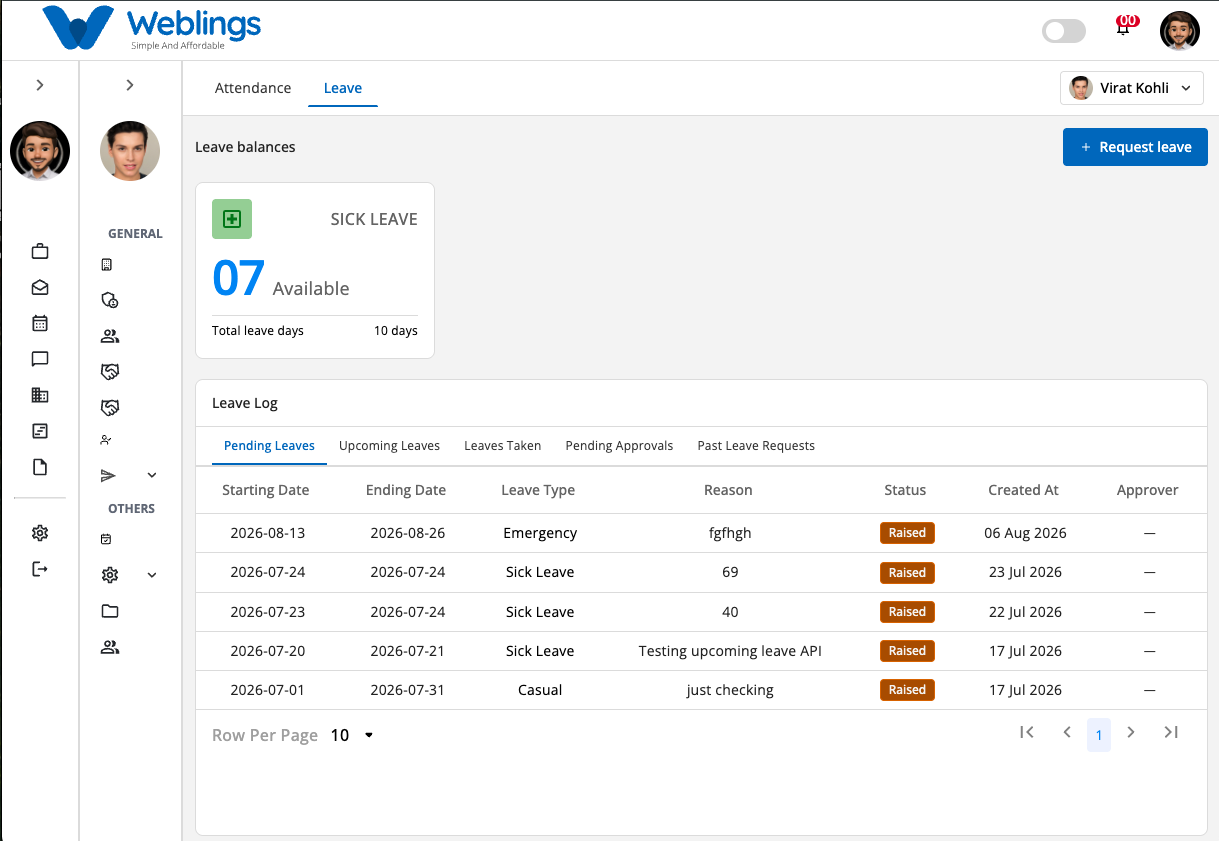Click the reason text "Testing upcoming leave API"
The image size is (1219, 841).
pos(730,651)
